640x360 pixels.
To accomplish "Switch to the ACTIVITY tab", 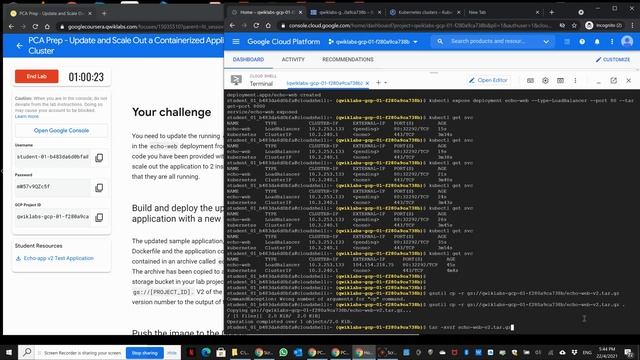I will pos(293,60).
